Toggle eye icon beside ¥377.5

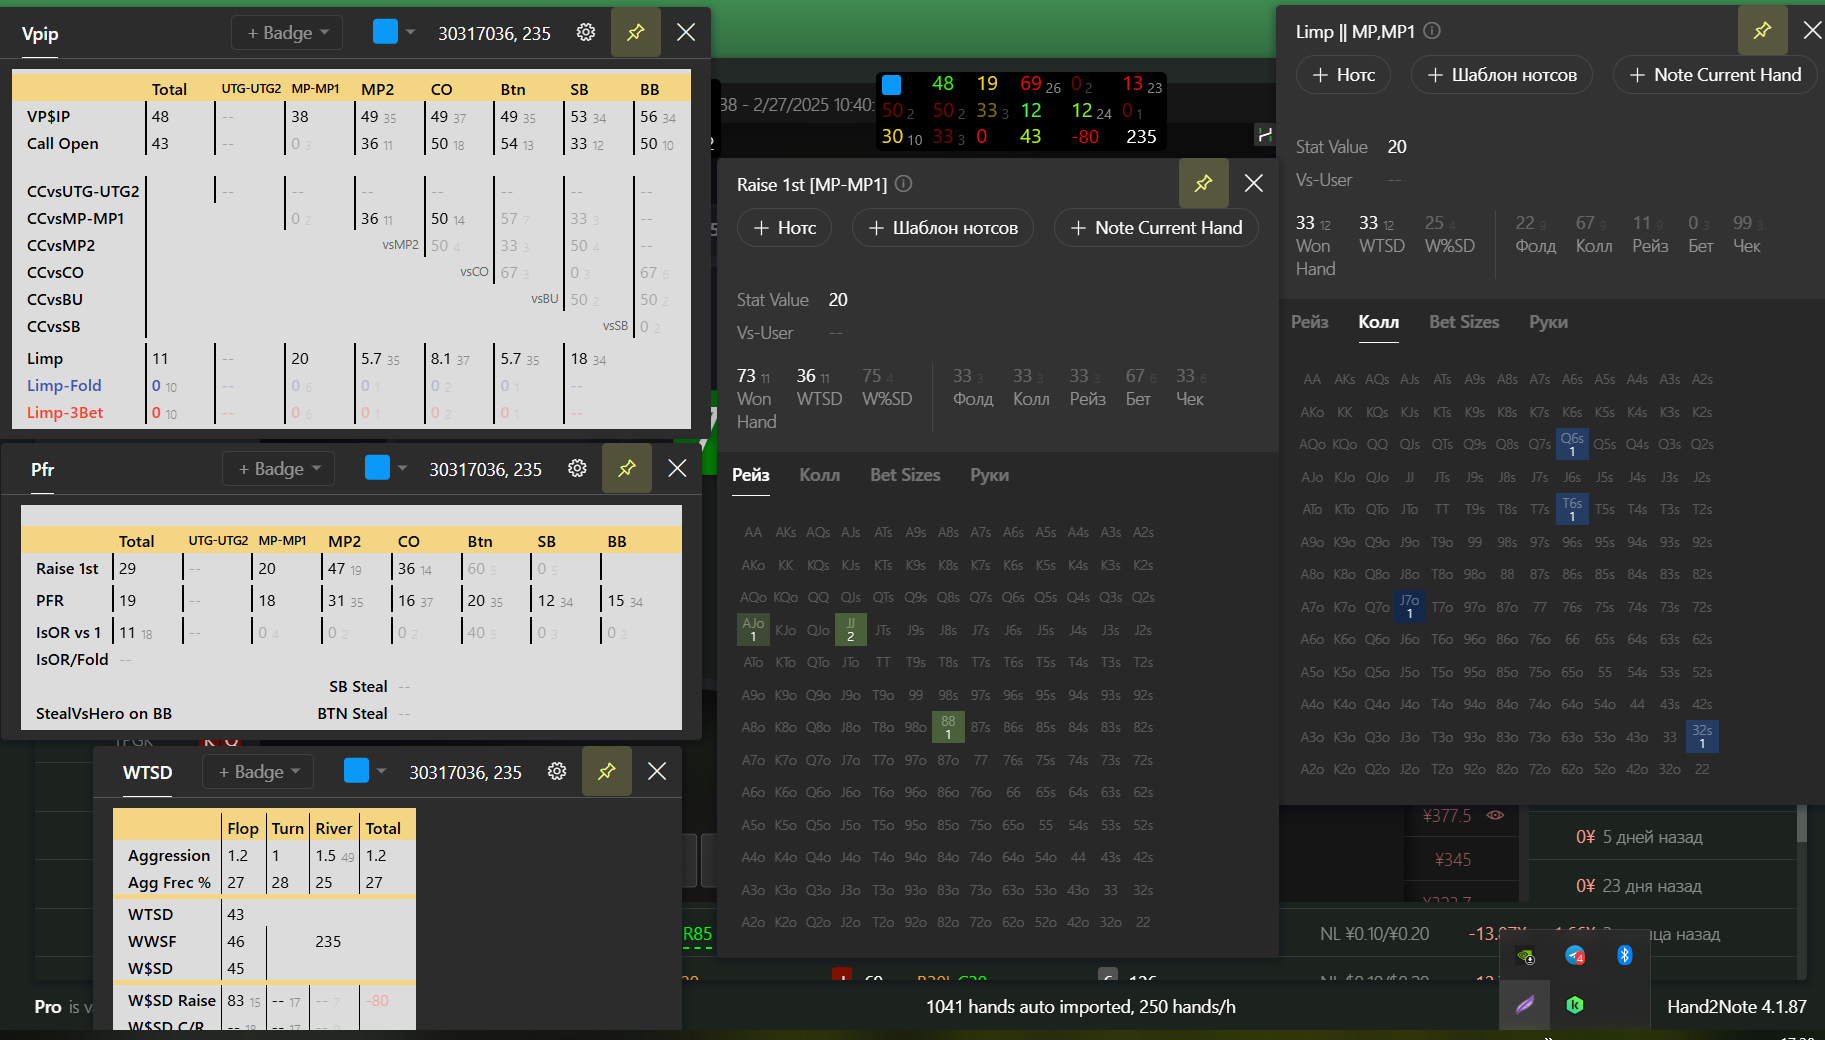coord(1495,815)
